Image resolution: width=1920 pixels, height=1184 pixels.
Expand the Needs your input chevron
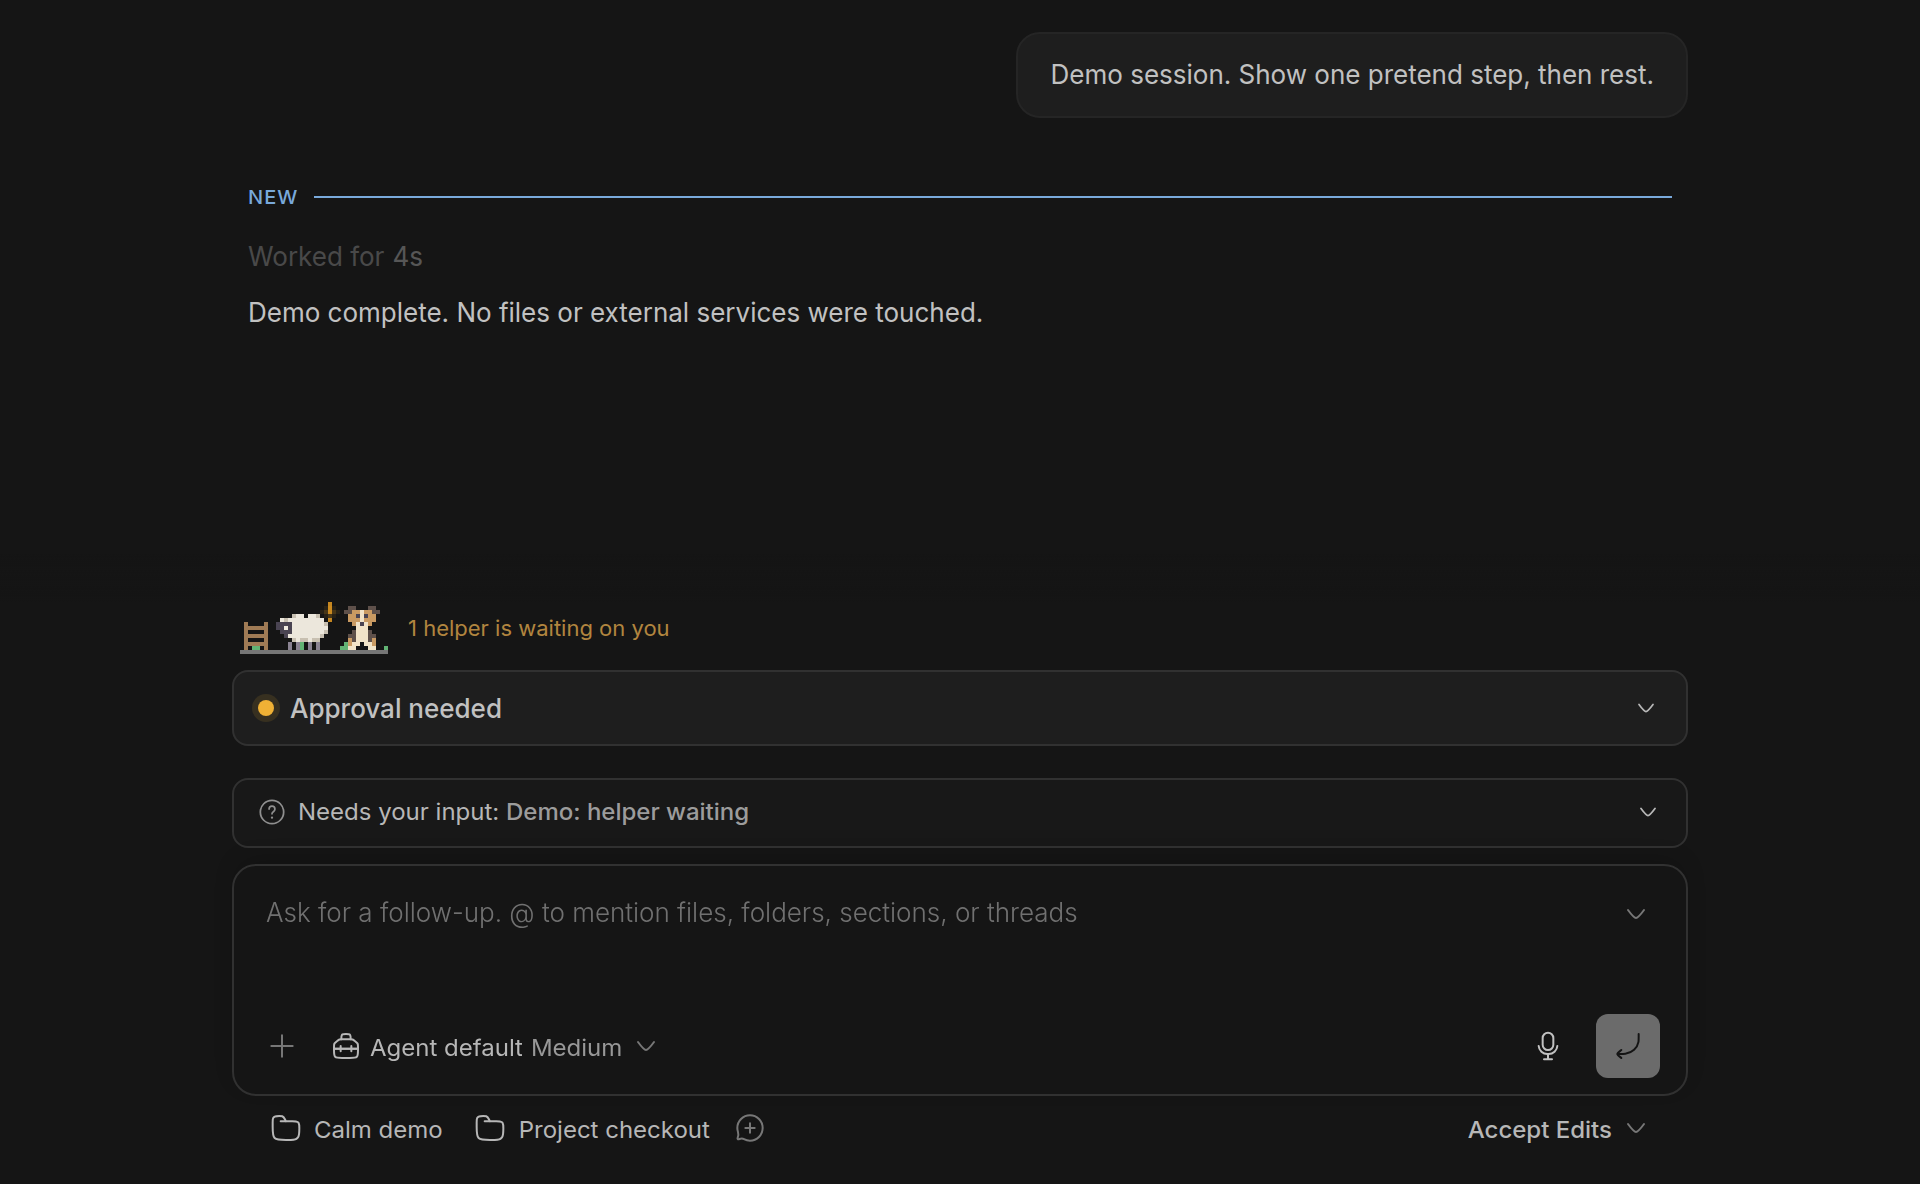tap(1647, 812)
